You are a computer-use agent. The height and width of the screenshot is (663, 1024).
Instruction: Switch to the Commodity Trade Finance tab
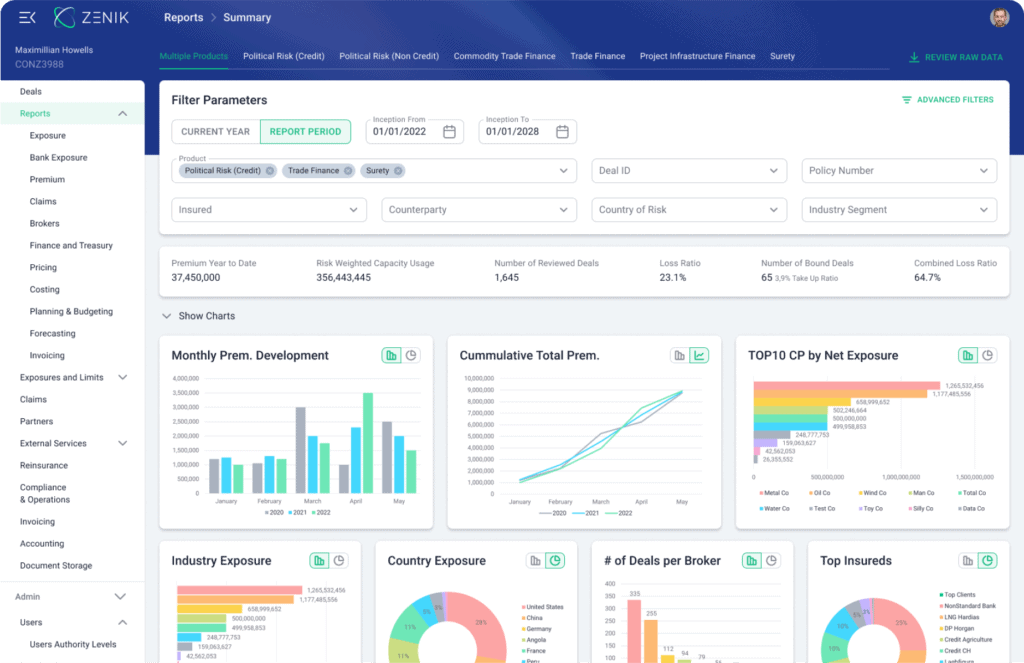pos(504,56)
